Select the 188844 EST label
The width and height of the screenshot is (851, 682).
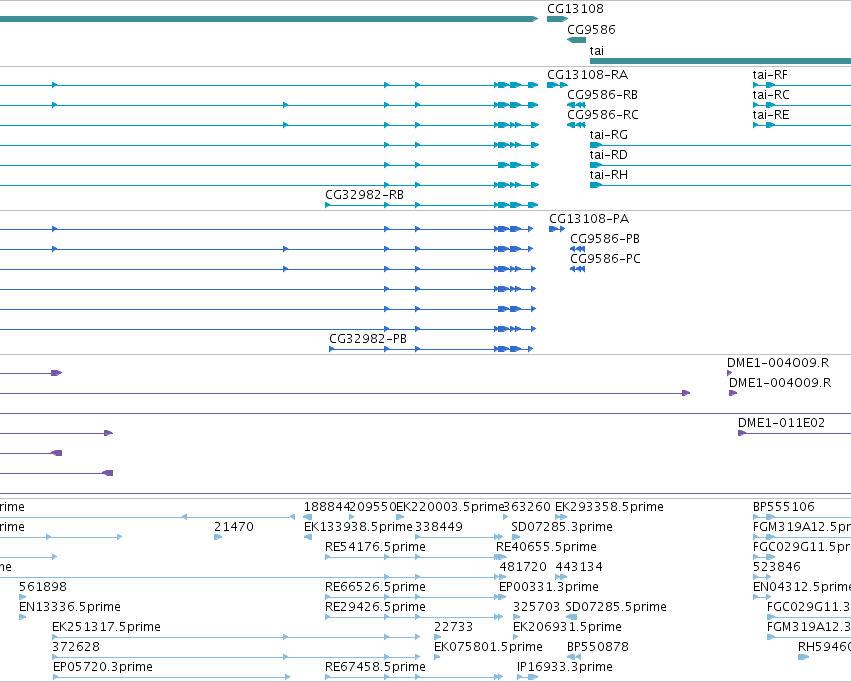coord(327,507)
